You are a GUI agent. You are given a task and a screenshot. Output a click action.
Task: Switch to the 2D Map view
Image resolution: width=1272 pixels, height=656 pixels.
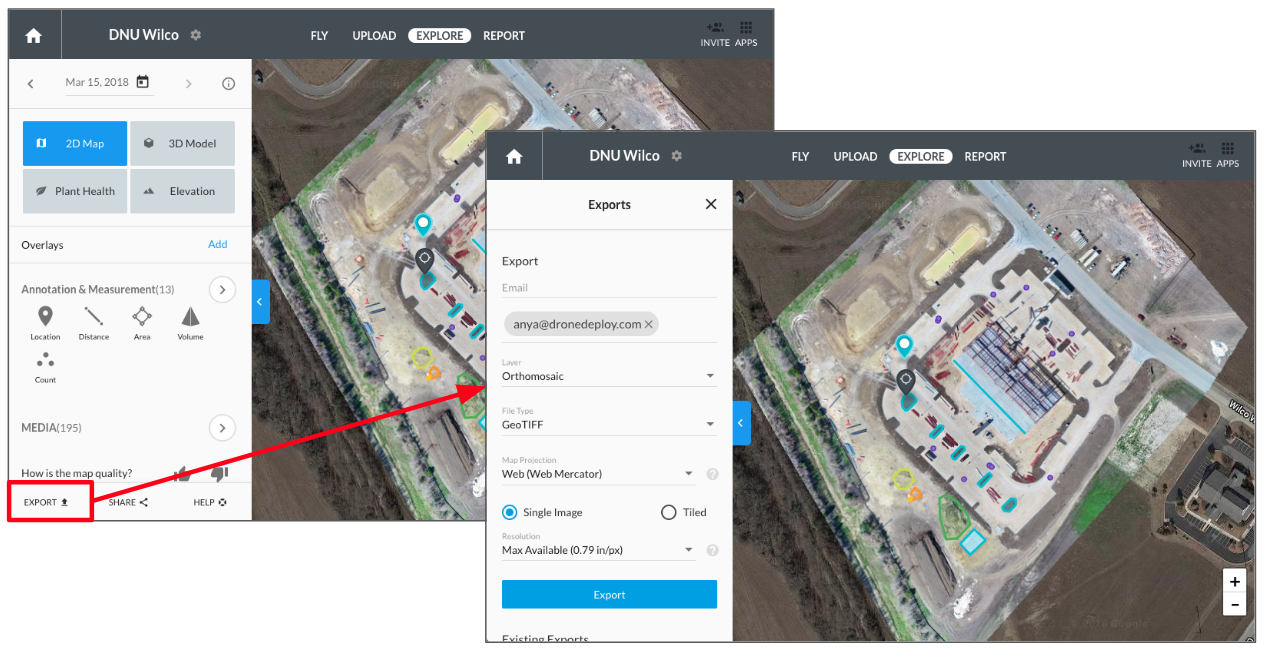pos(75,144)
